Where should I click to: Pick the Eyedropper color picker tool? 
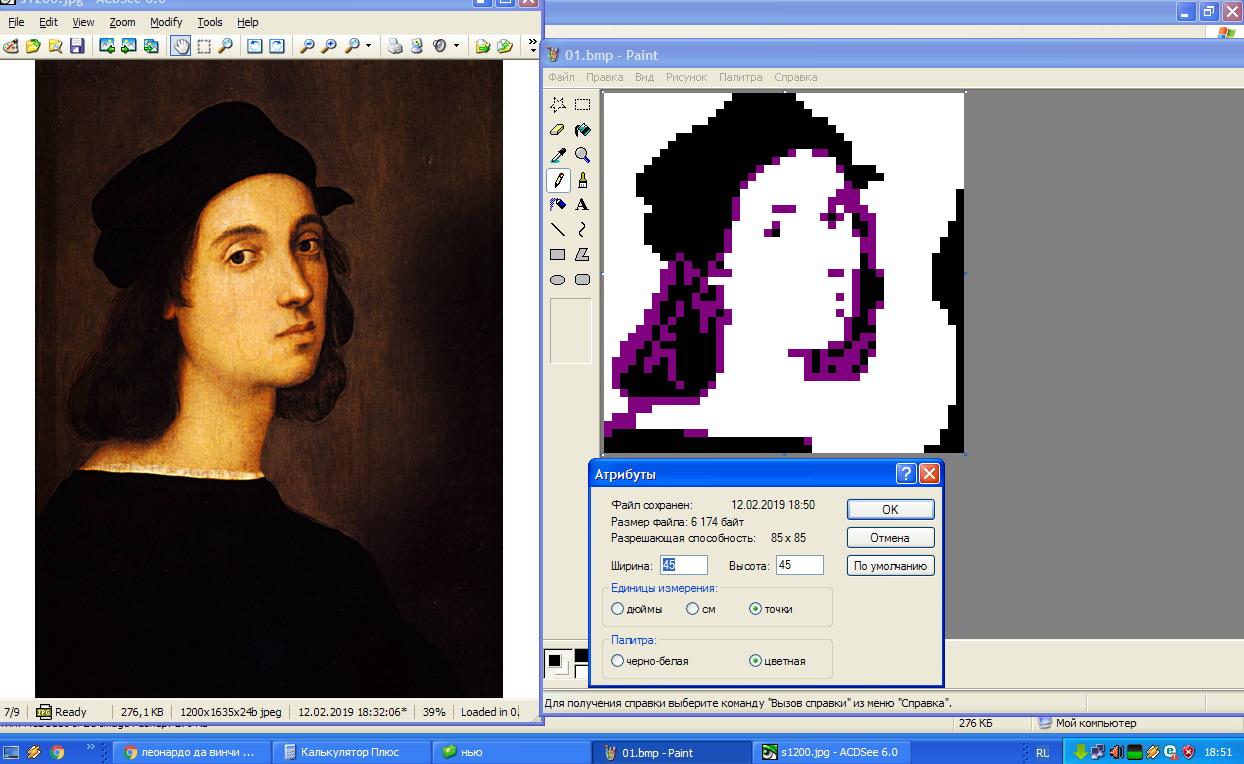point(558,155)
